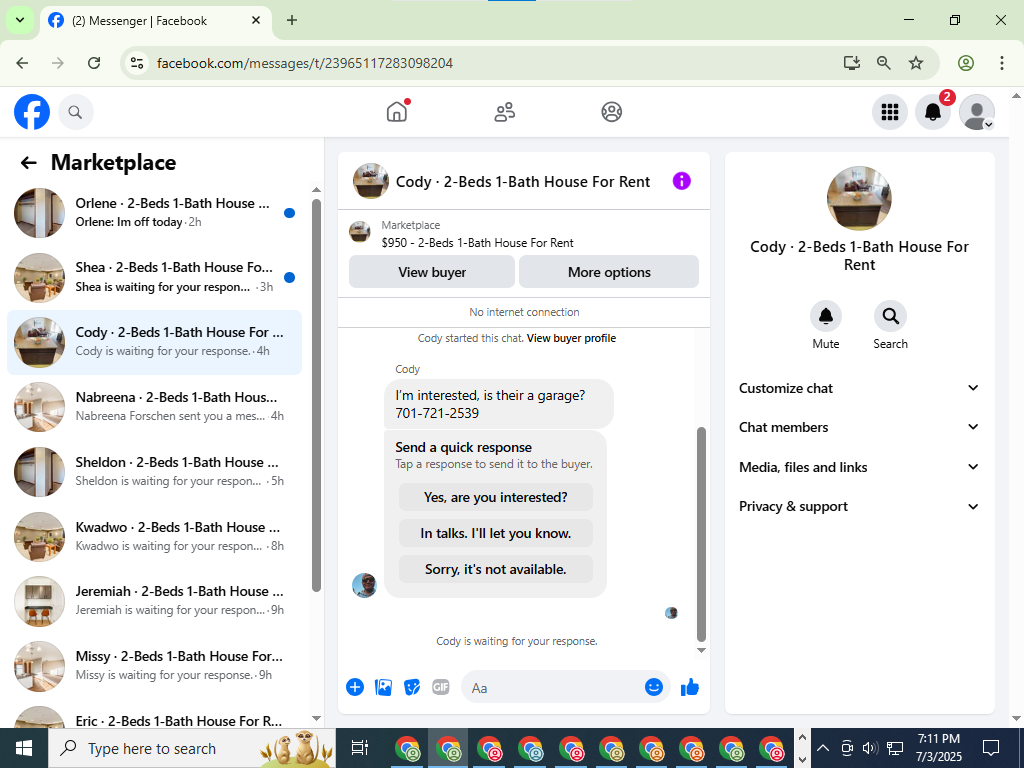Image resolution: width=1024 pixels, height=768 pixels.
Task: Open Missy's conversation in the list
Action: [154, 665]
